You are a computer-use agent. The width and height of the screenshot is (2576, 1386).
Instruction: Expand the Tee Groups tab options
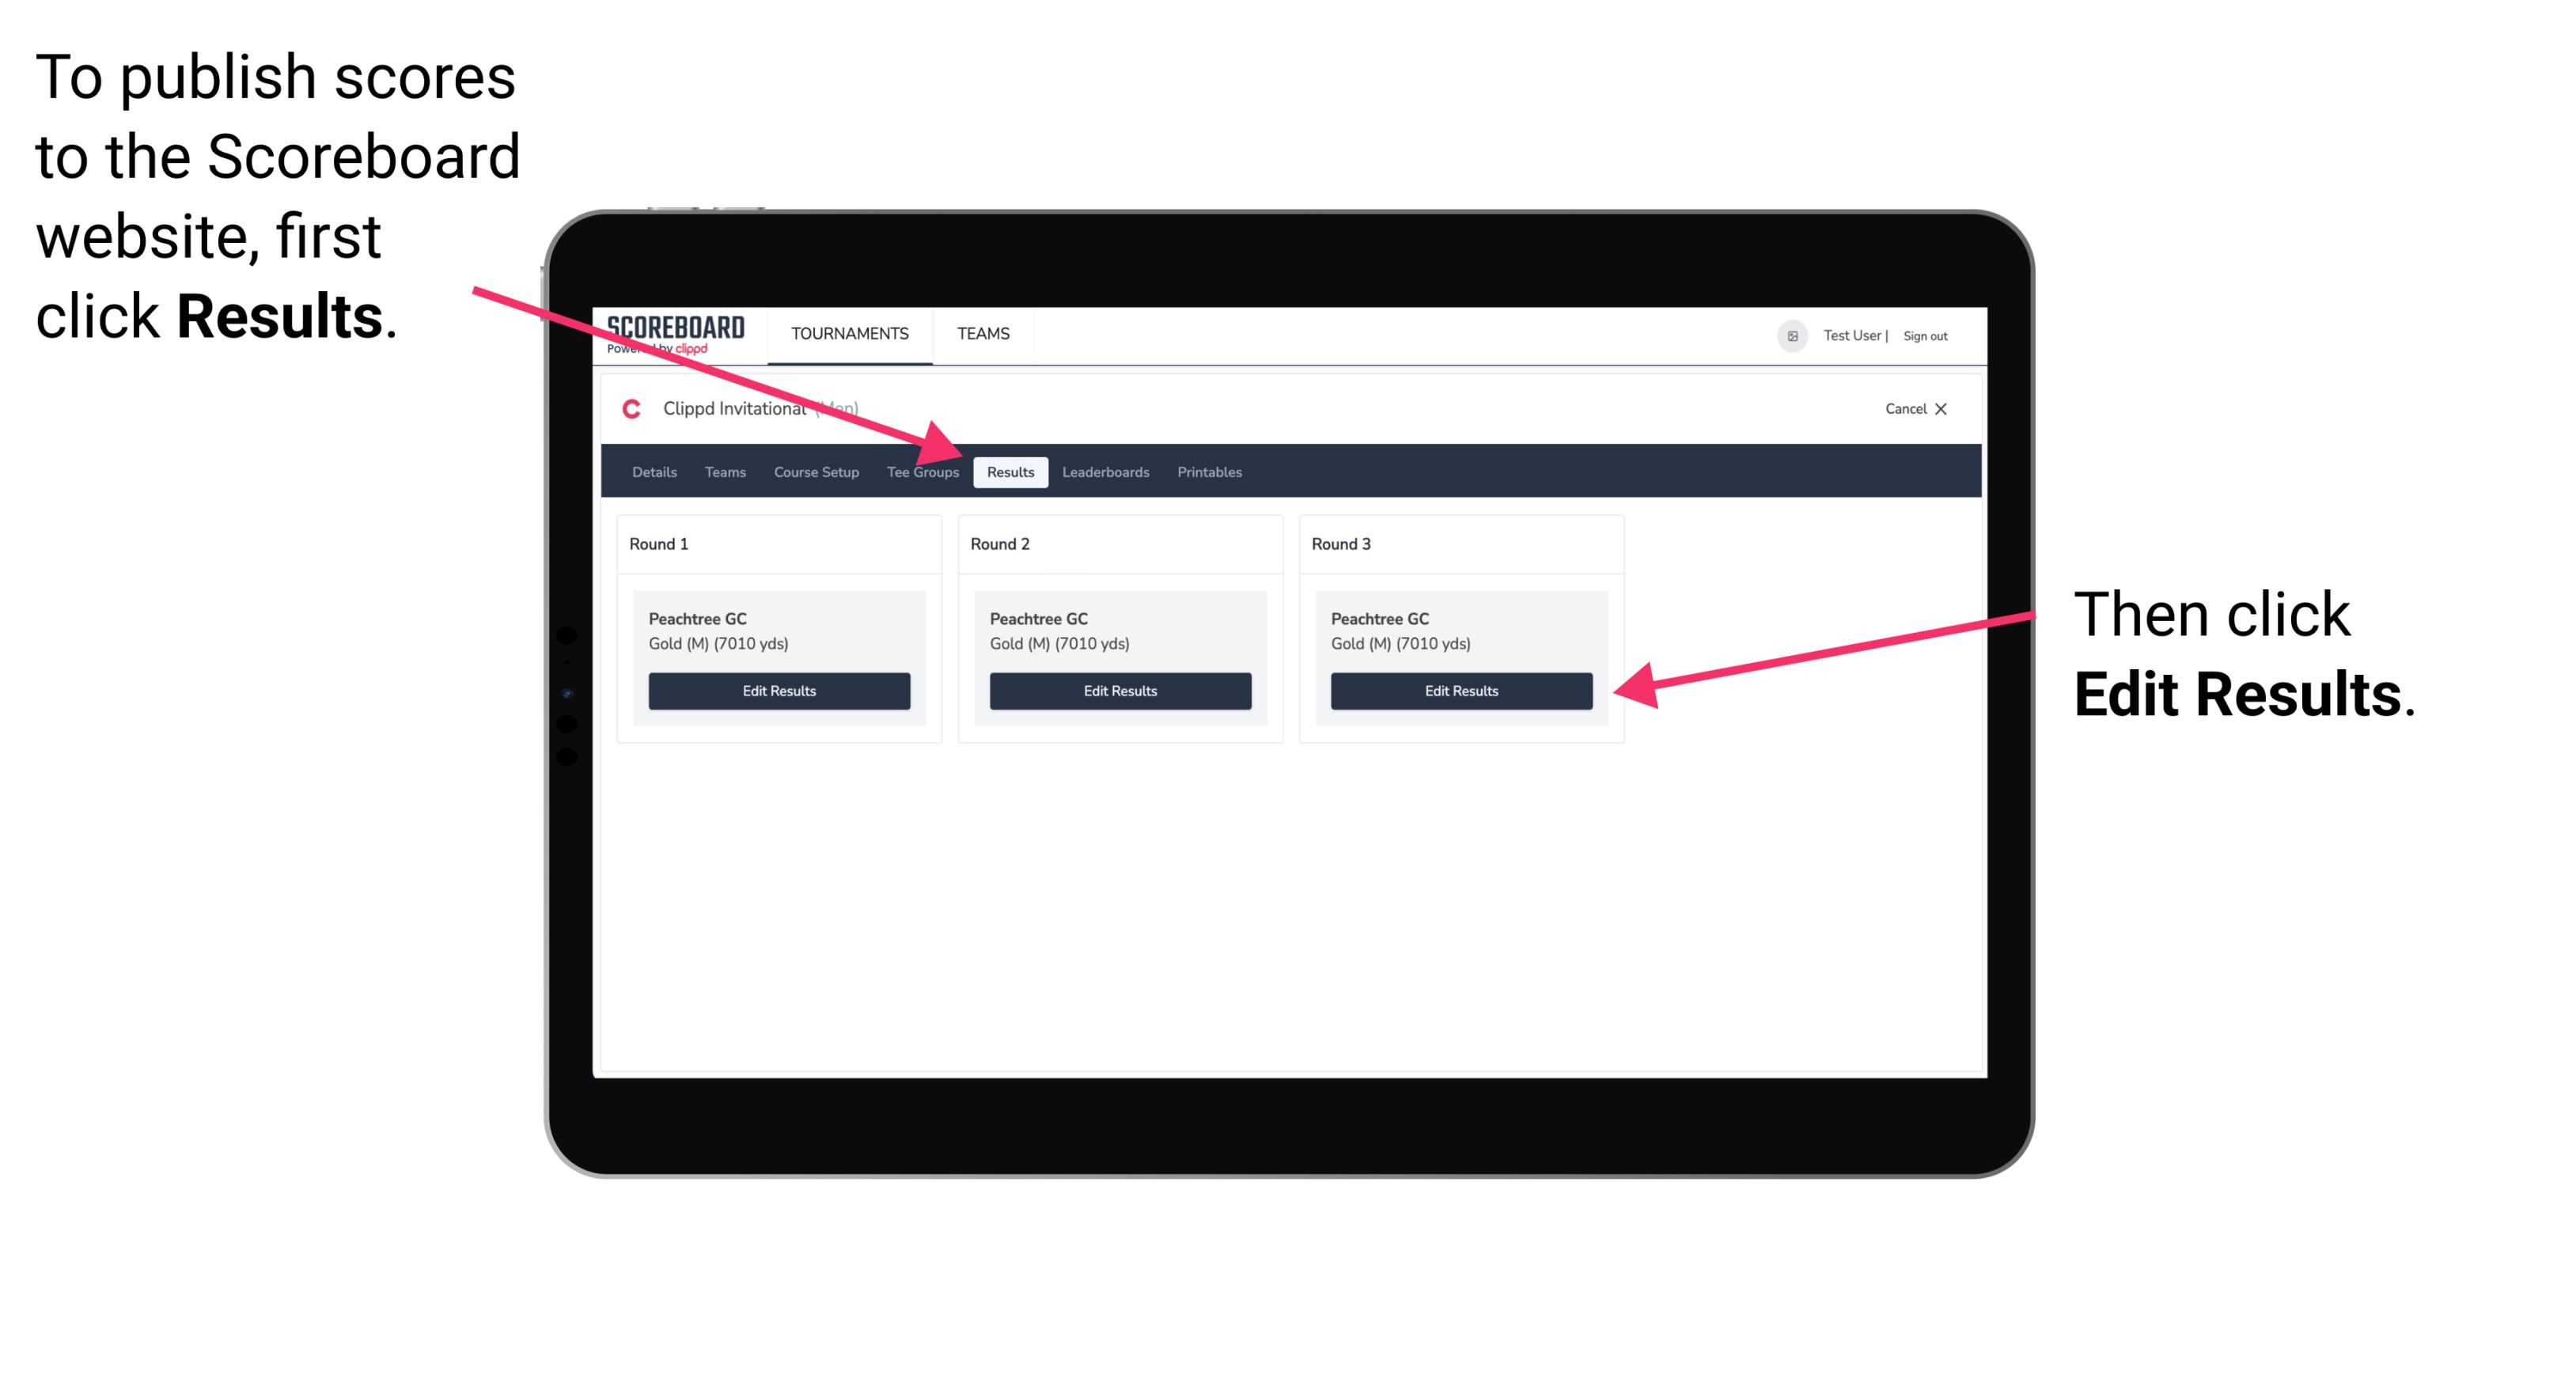pyautogui.click(x=923, y=471)
